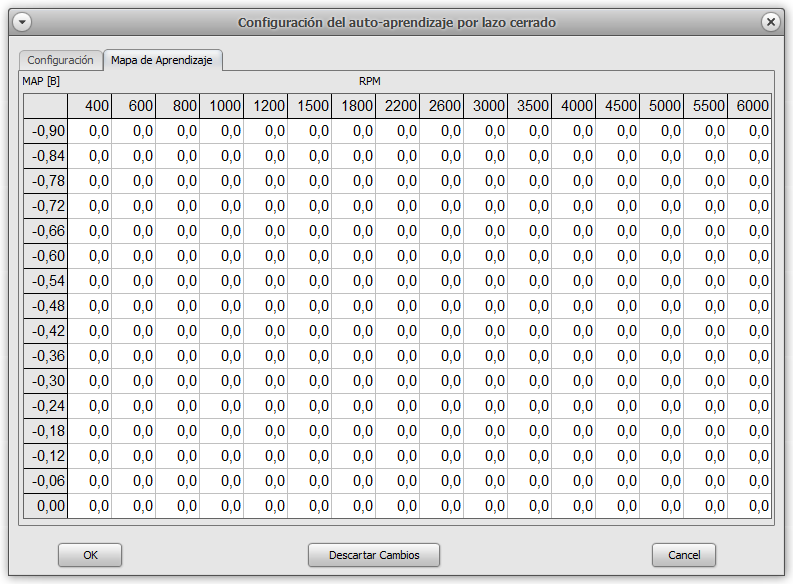The width and height of the screenshot is (793, 584).
Task: Click cell at -0,90 MAP and 400 RPM
Action: coord(90,131)
